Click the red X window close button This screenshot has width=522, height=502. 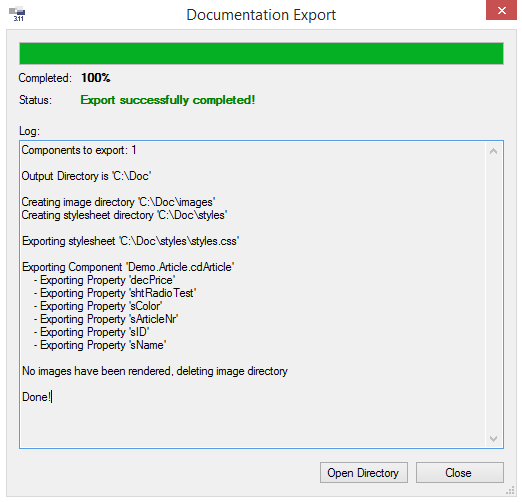[x=501, y=10]
